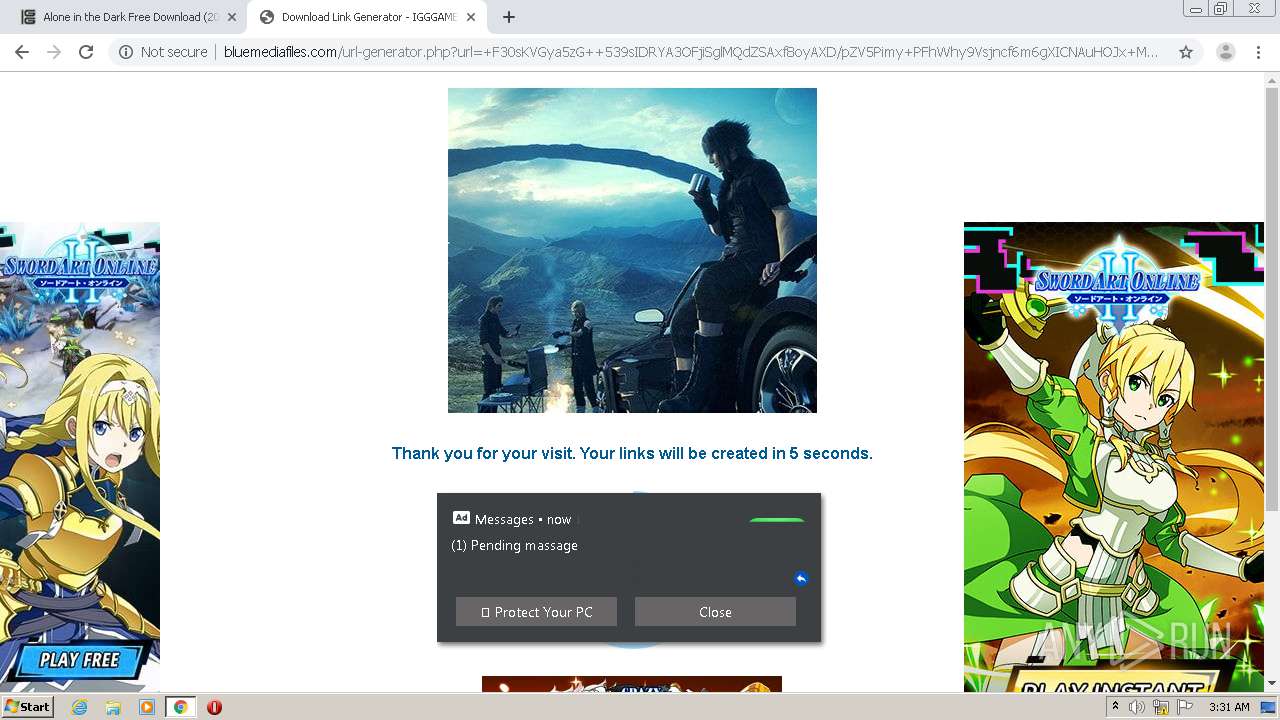Show hidden system tray icons

[1115, 707]
